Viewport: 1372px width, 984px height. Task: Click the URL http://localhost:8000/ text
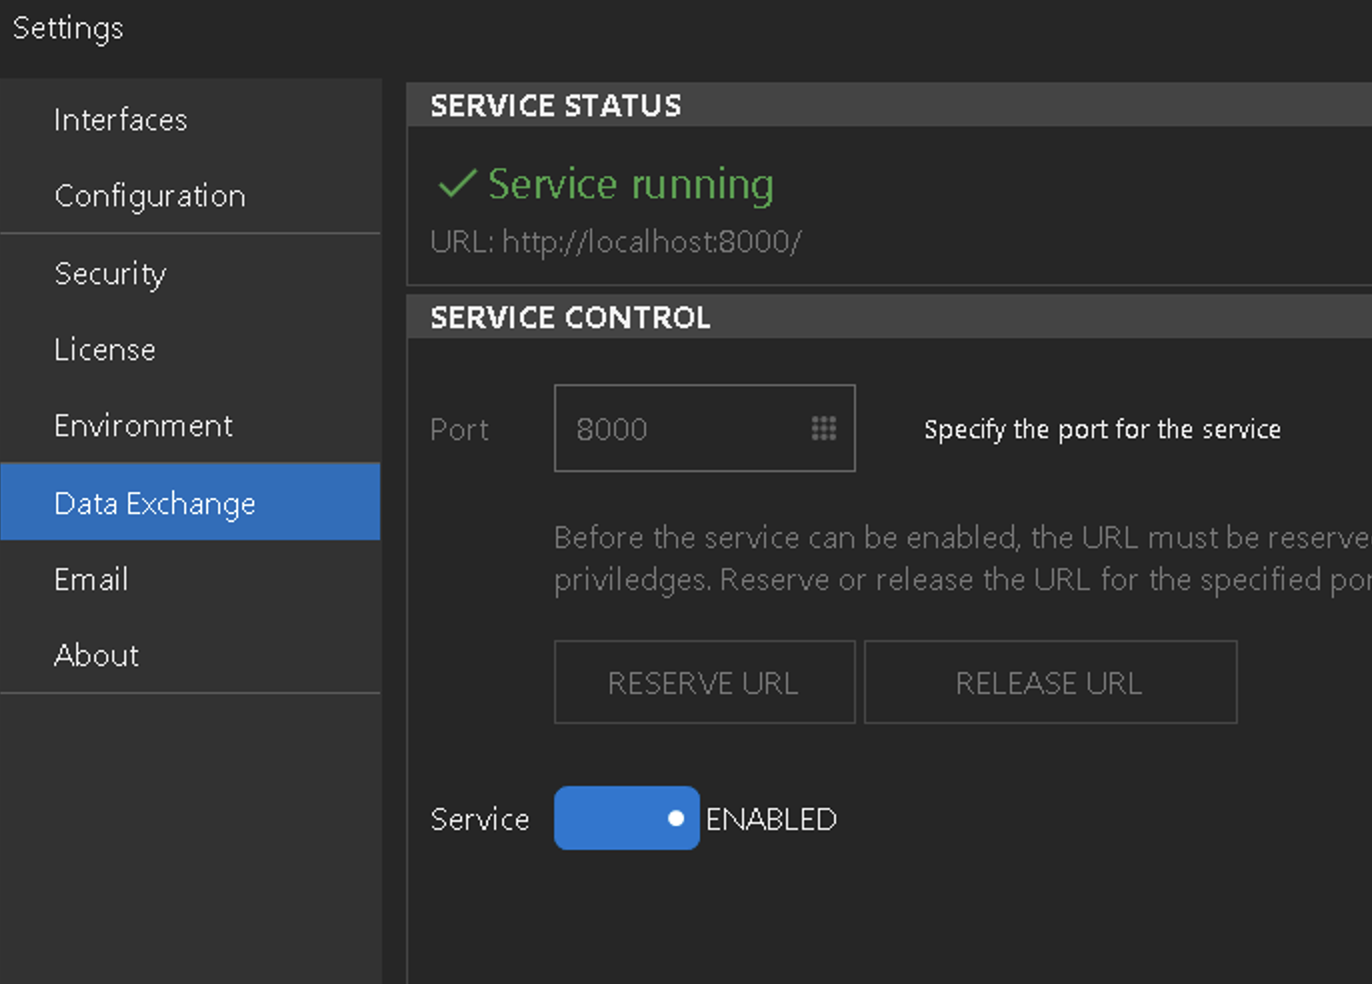click(x=616, y=242)
